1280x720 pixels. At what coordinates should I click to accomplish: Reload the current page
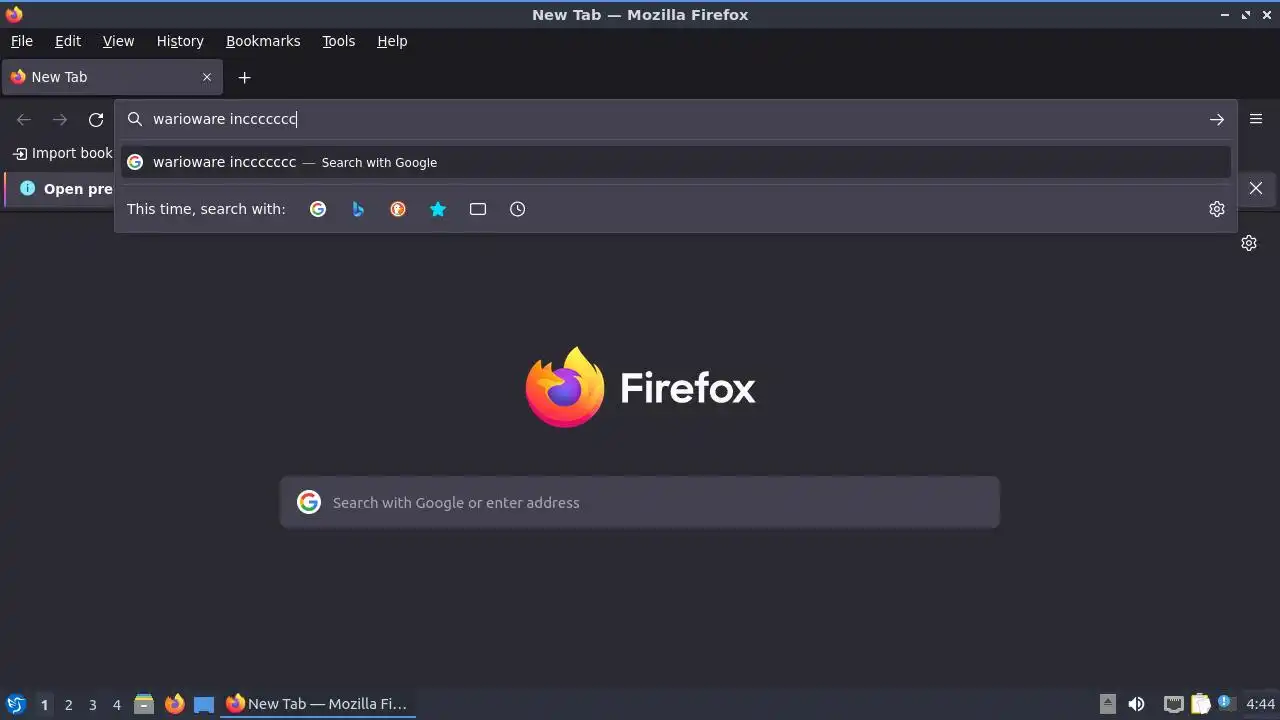(96, 120)
